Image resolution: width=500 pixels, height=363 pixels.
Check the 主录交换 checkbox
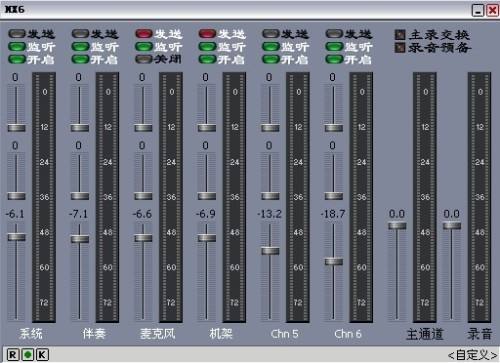[x=400, y=35]
